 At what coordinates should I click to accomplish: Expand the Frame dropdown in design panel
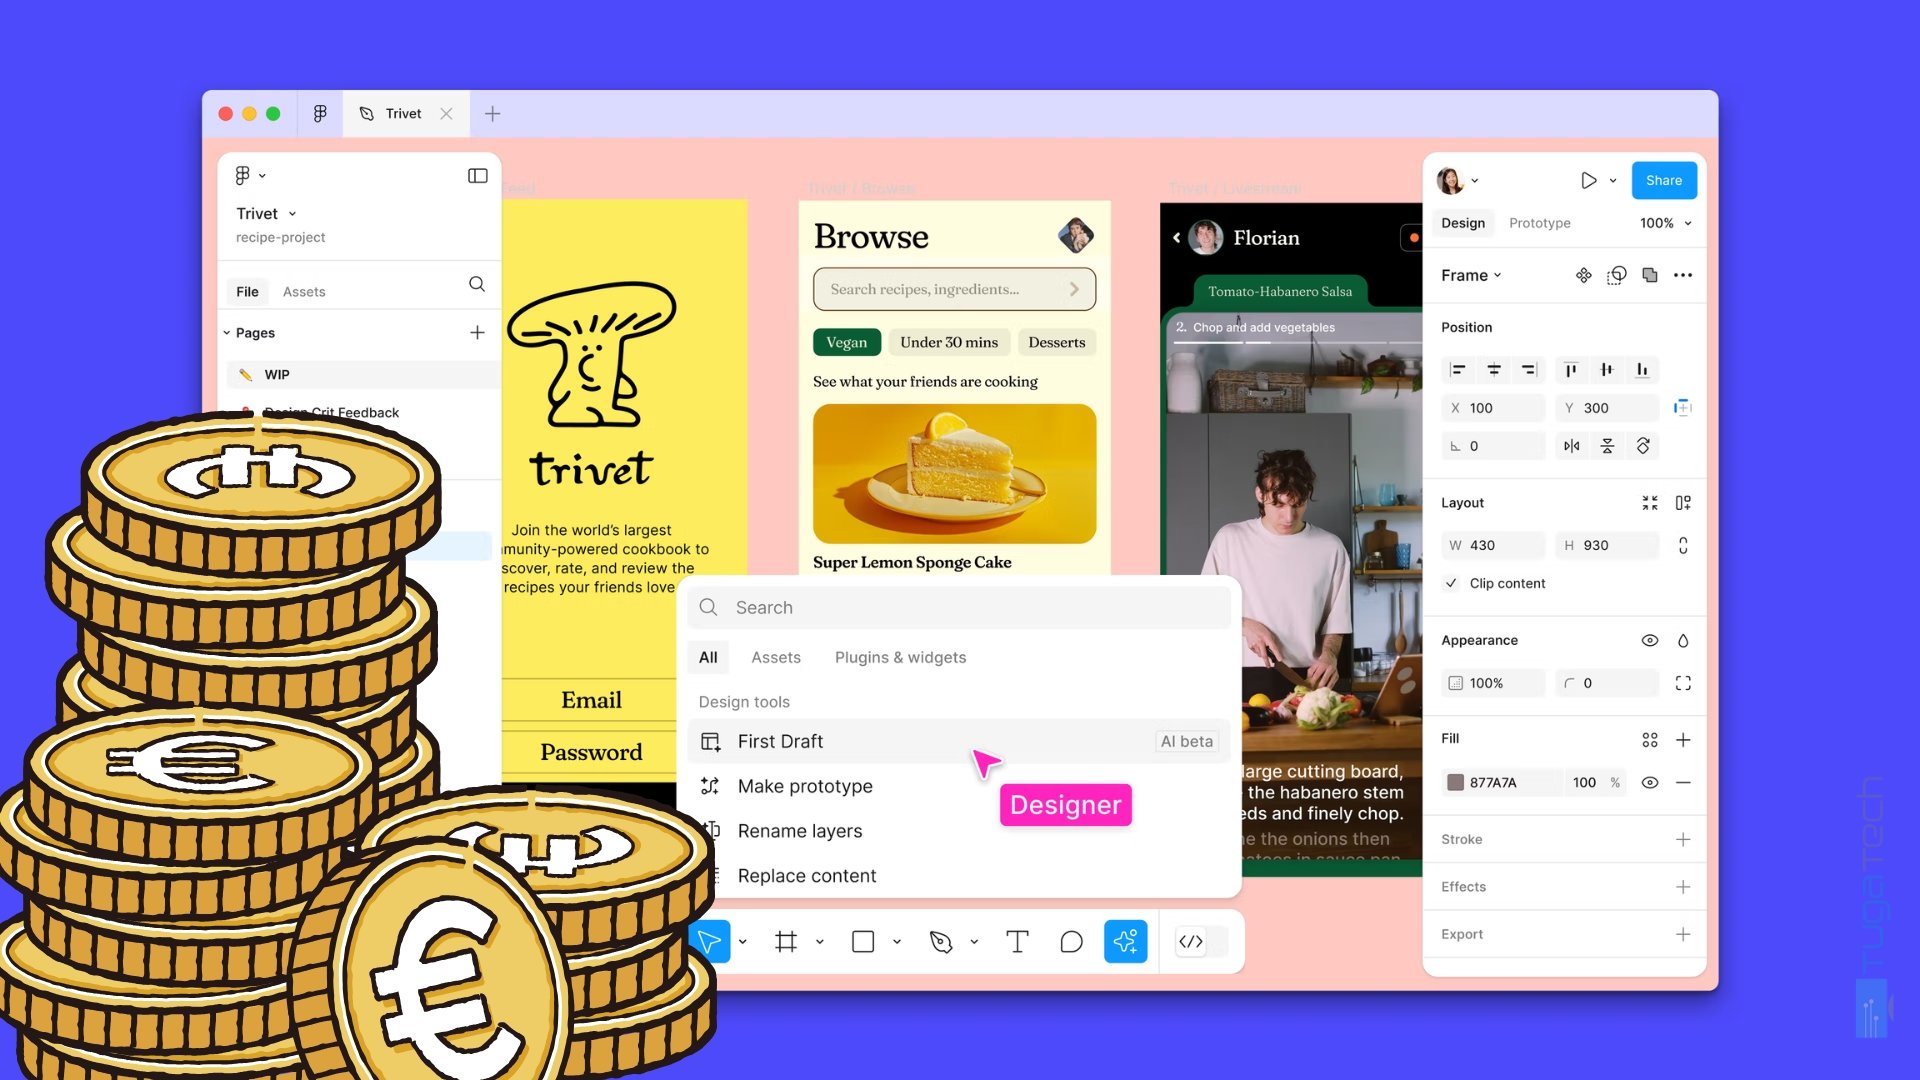[1472, 274]
